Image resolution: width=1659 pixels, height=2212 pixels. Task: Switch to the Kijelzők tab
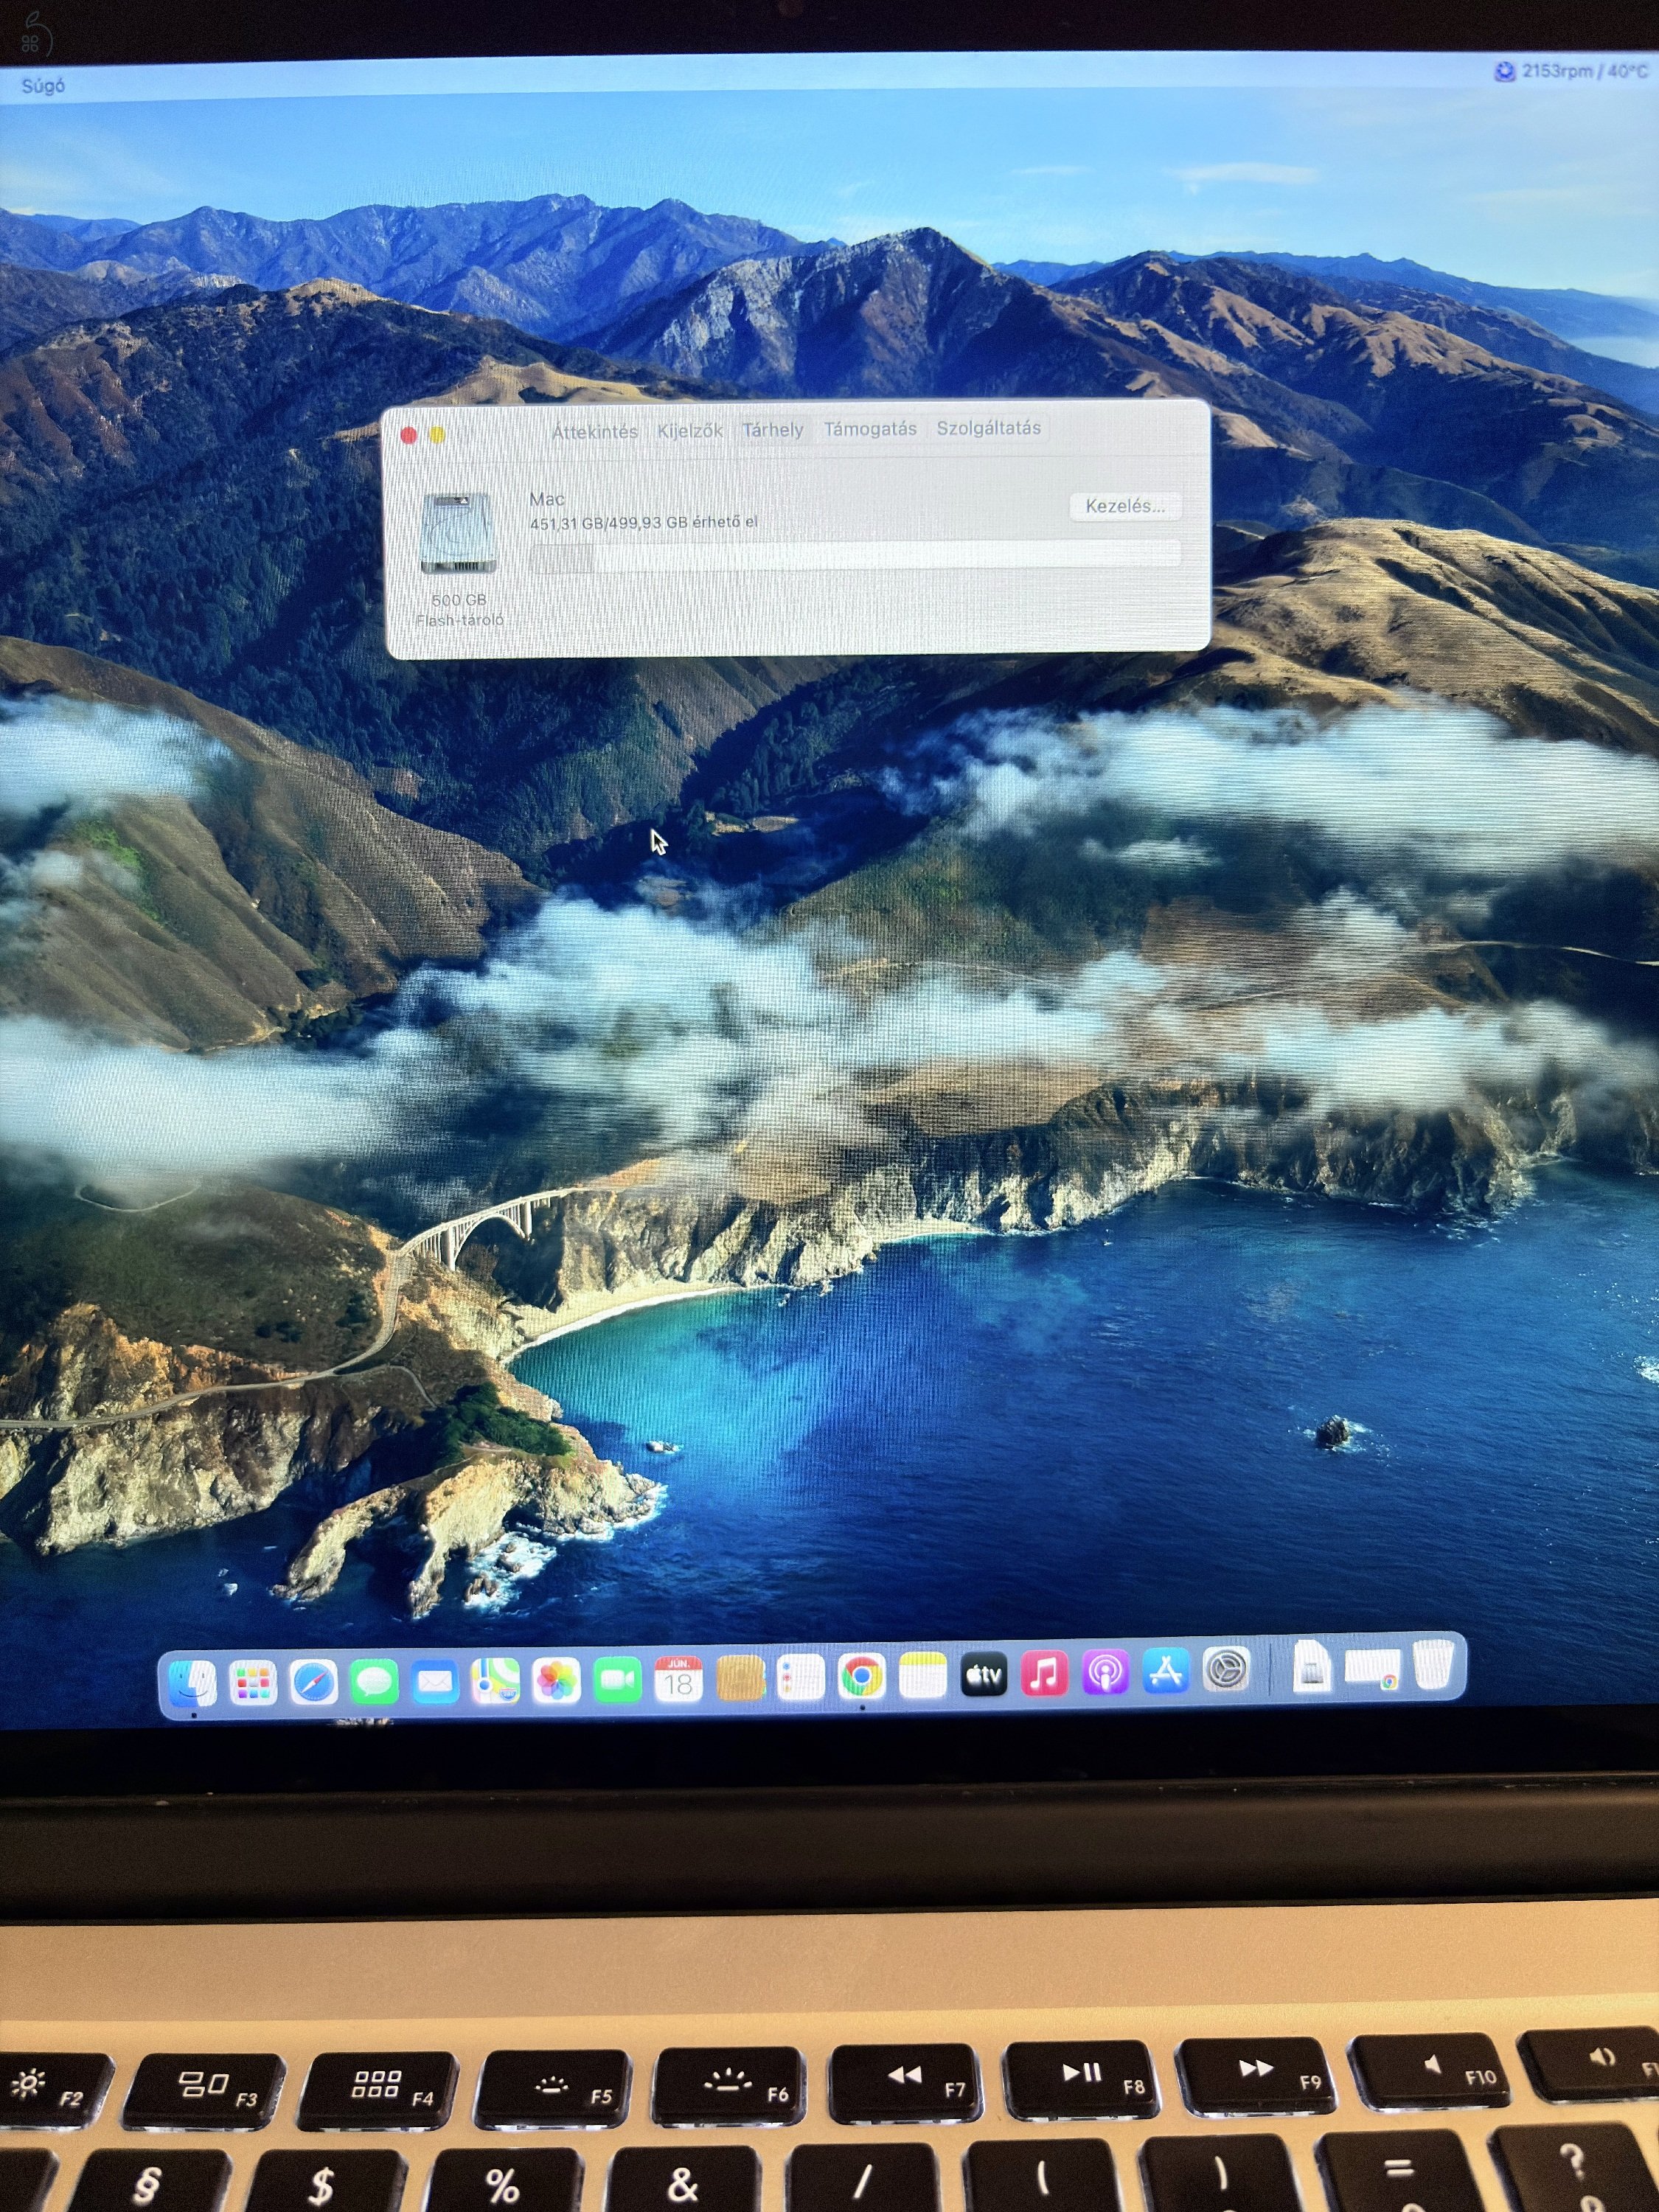click(690, 431)
